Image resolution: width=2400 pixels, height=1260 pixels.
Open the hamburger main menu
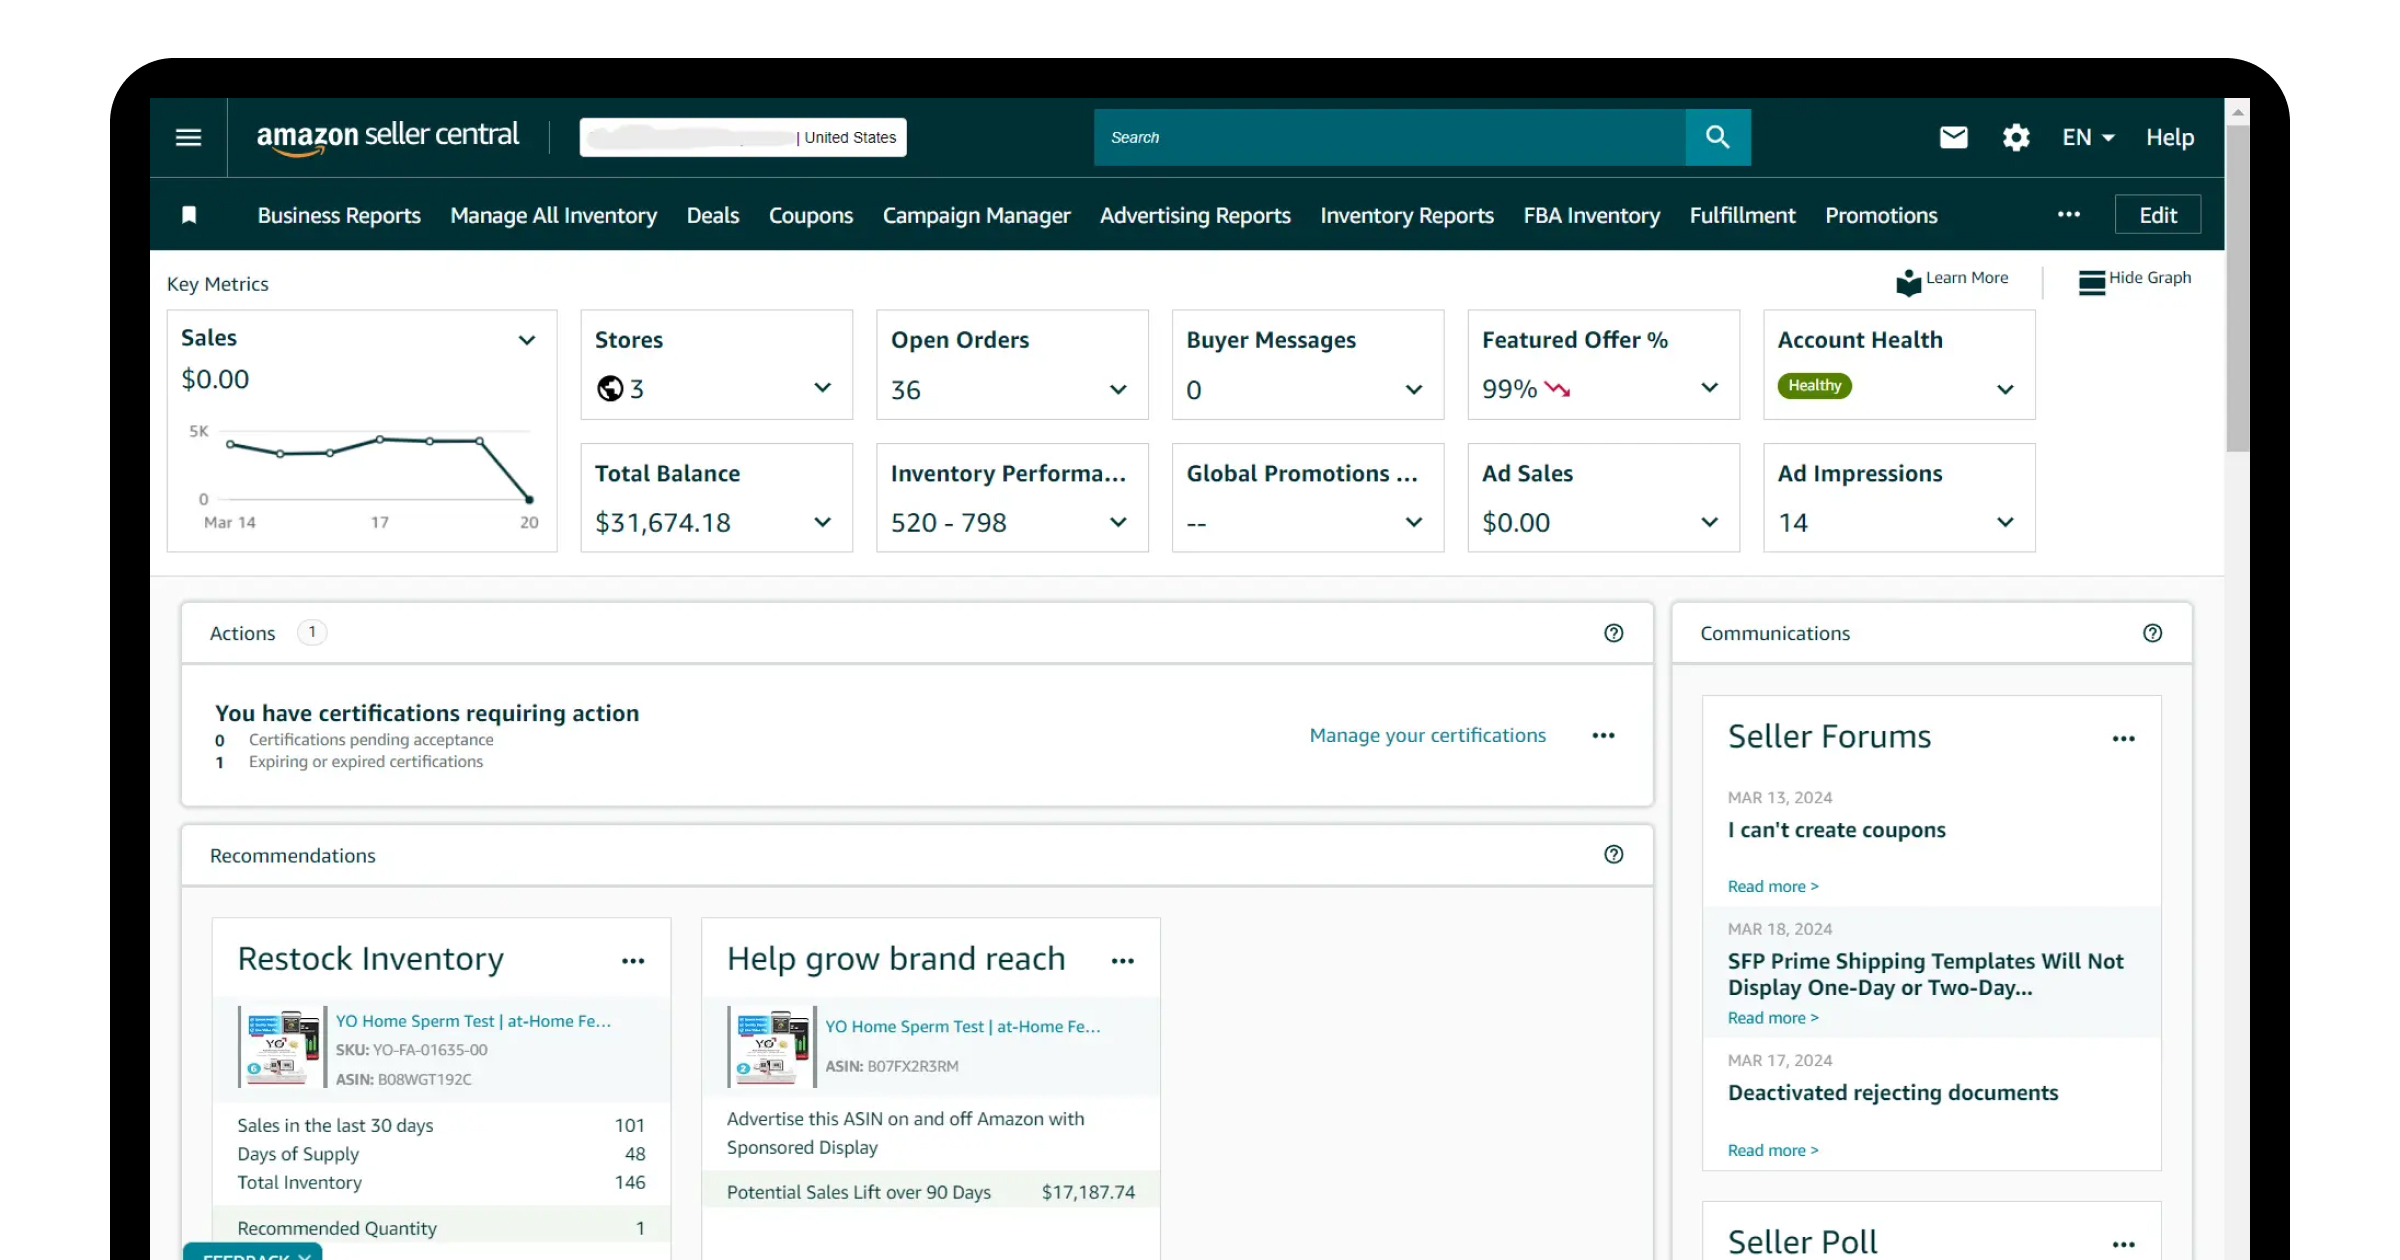188,137
